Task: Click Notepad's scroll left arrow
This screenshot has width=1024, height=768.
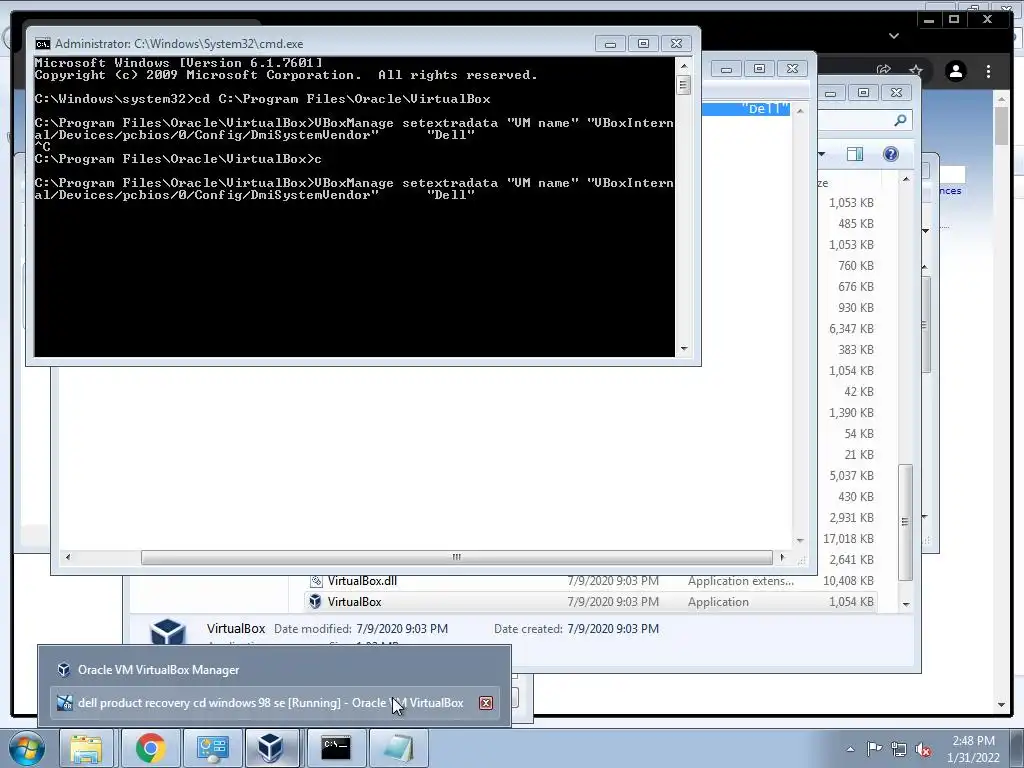Action: pyautogui.click(x=68, y=557)
